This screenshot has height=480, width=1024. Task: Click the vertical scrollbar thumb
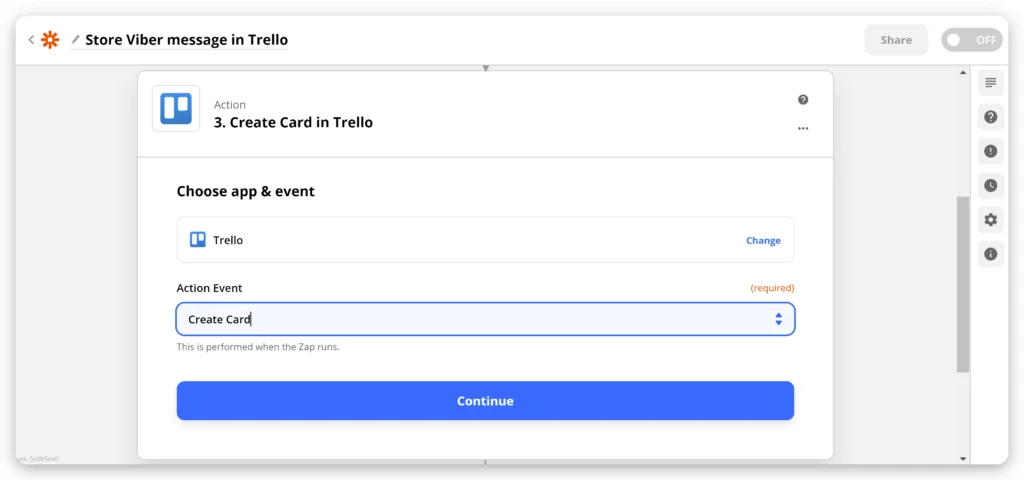click(962, 284)
